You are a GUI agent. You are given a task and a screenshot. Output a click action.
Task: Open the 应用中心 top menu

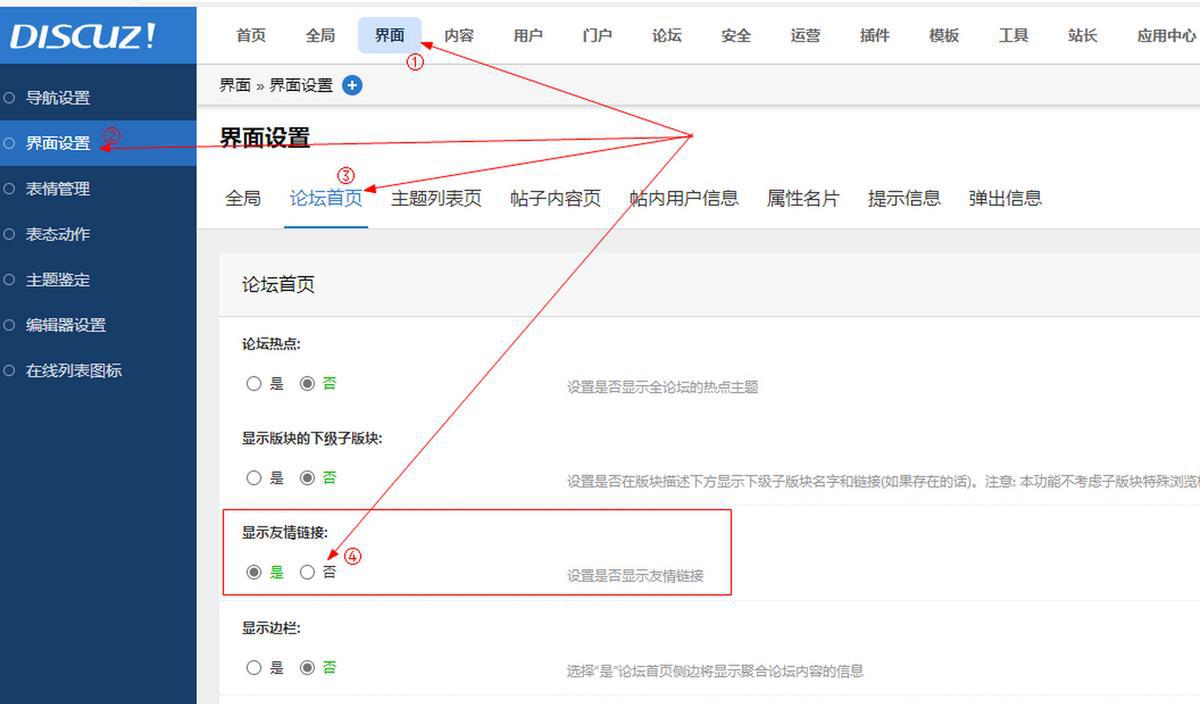1166,35
